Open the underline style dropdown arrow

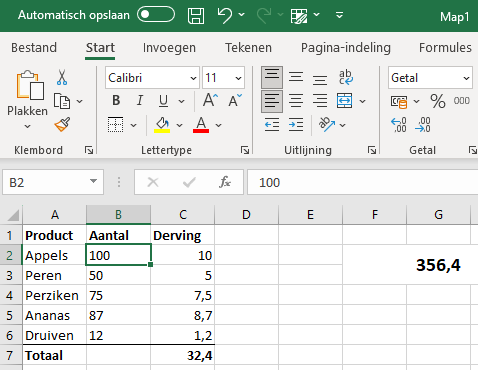pos(181,101)
